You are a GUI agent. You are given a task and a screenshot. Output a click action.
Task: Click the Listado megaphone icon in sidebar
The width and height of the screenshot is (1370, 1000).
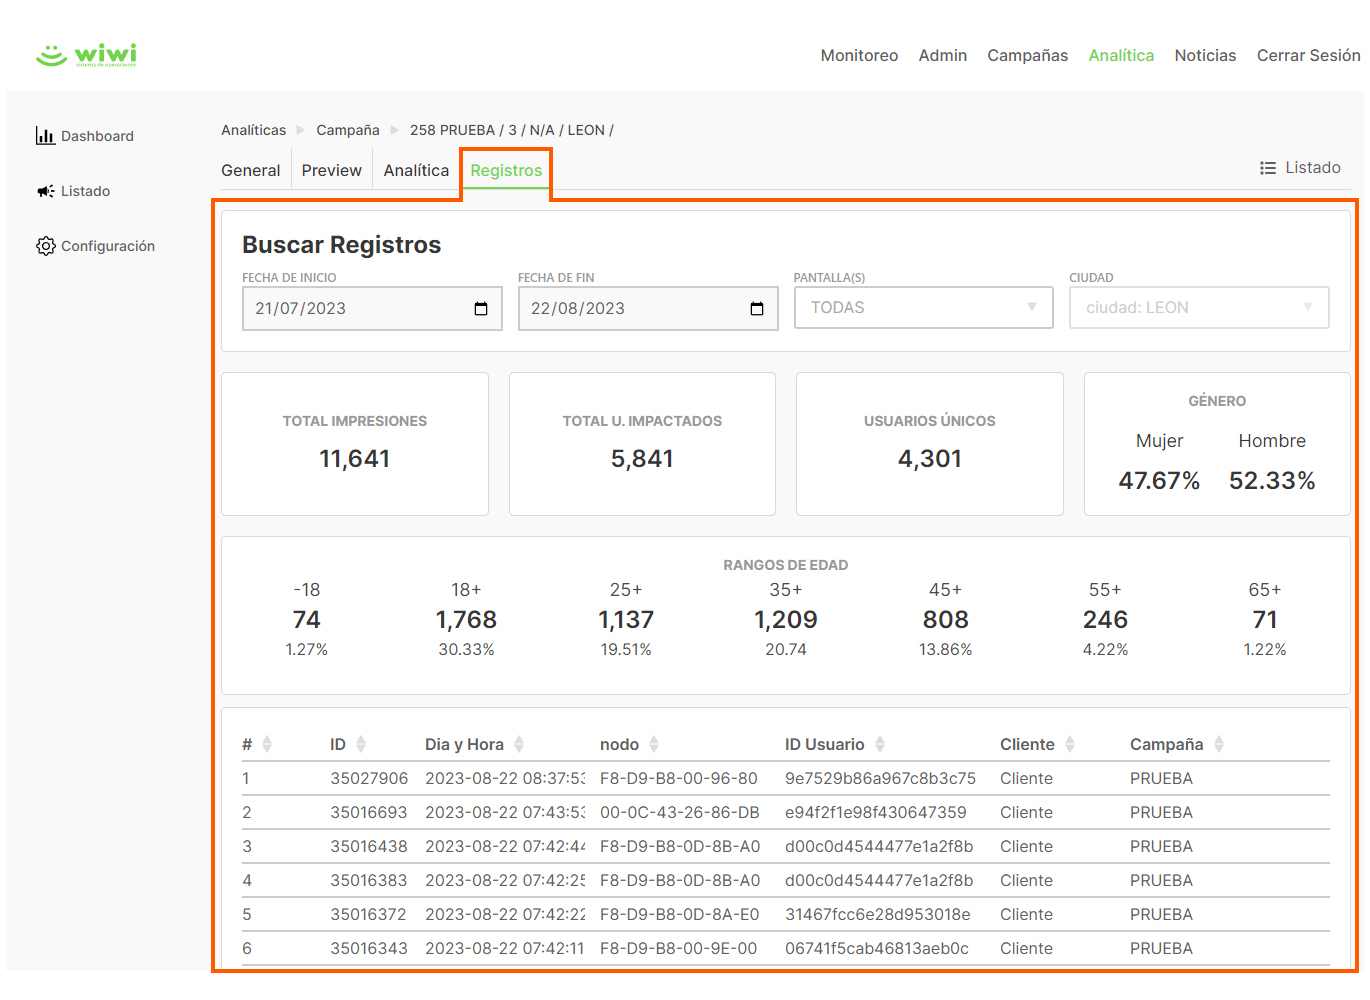pyautogui.click(x=45, y=191)
